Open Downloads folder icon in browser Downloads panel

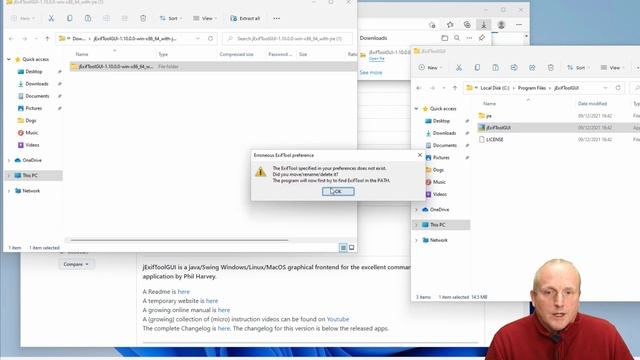tap(444, 38)
